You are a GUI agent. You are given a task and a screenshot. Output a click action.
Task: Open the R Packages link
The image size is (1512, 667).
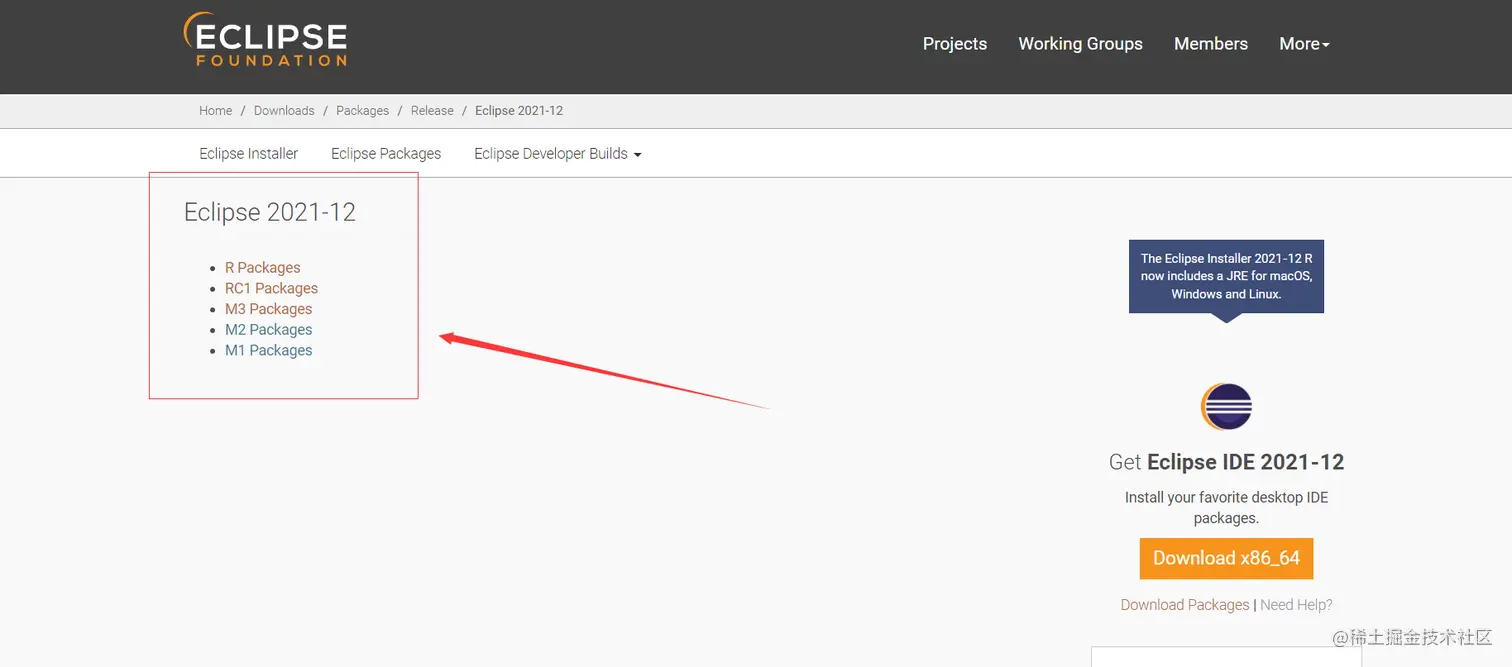coord(263,268)
